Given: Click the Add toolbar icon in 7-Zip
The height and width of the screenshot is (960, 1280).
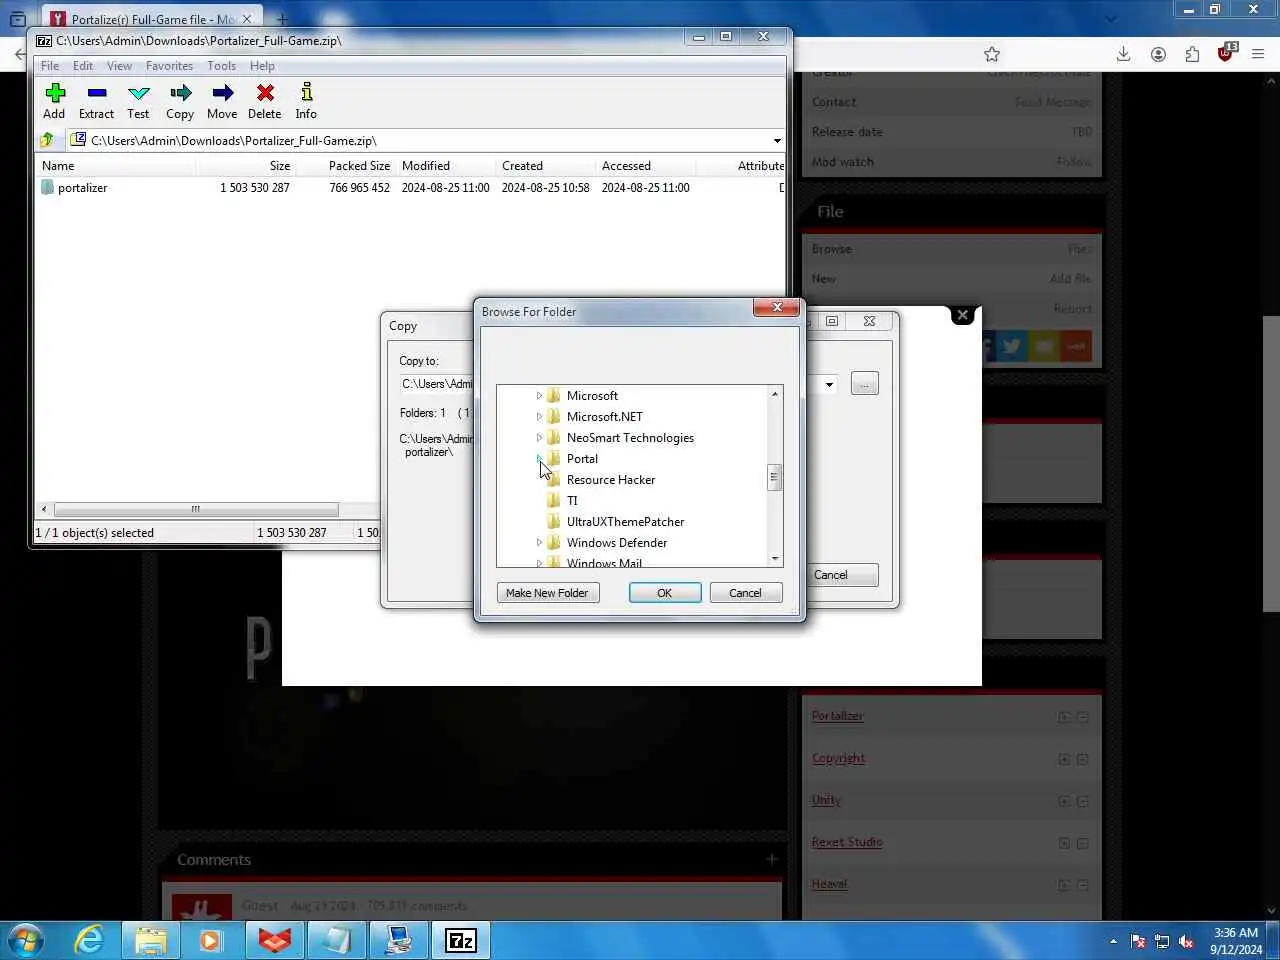Looking at the screenshot, I should [54, 101].
